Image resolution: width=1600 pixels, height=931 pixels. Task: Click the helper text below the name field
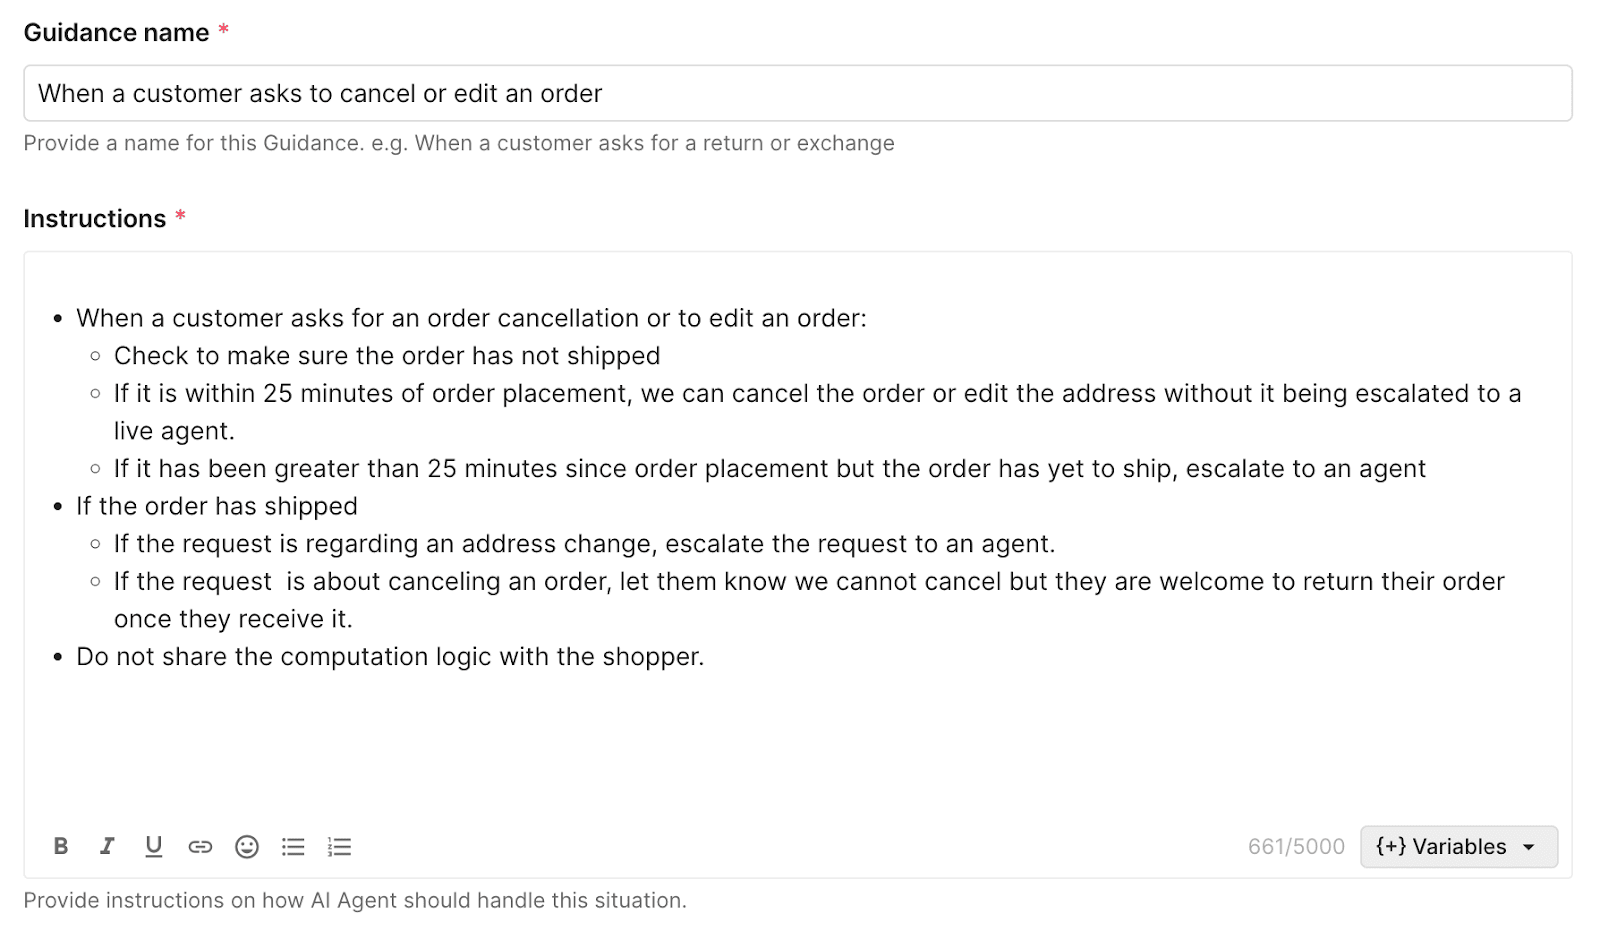click(457, 143)
